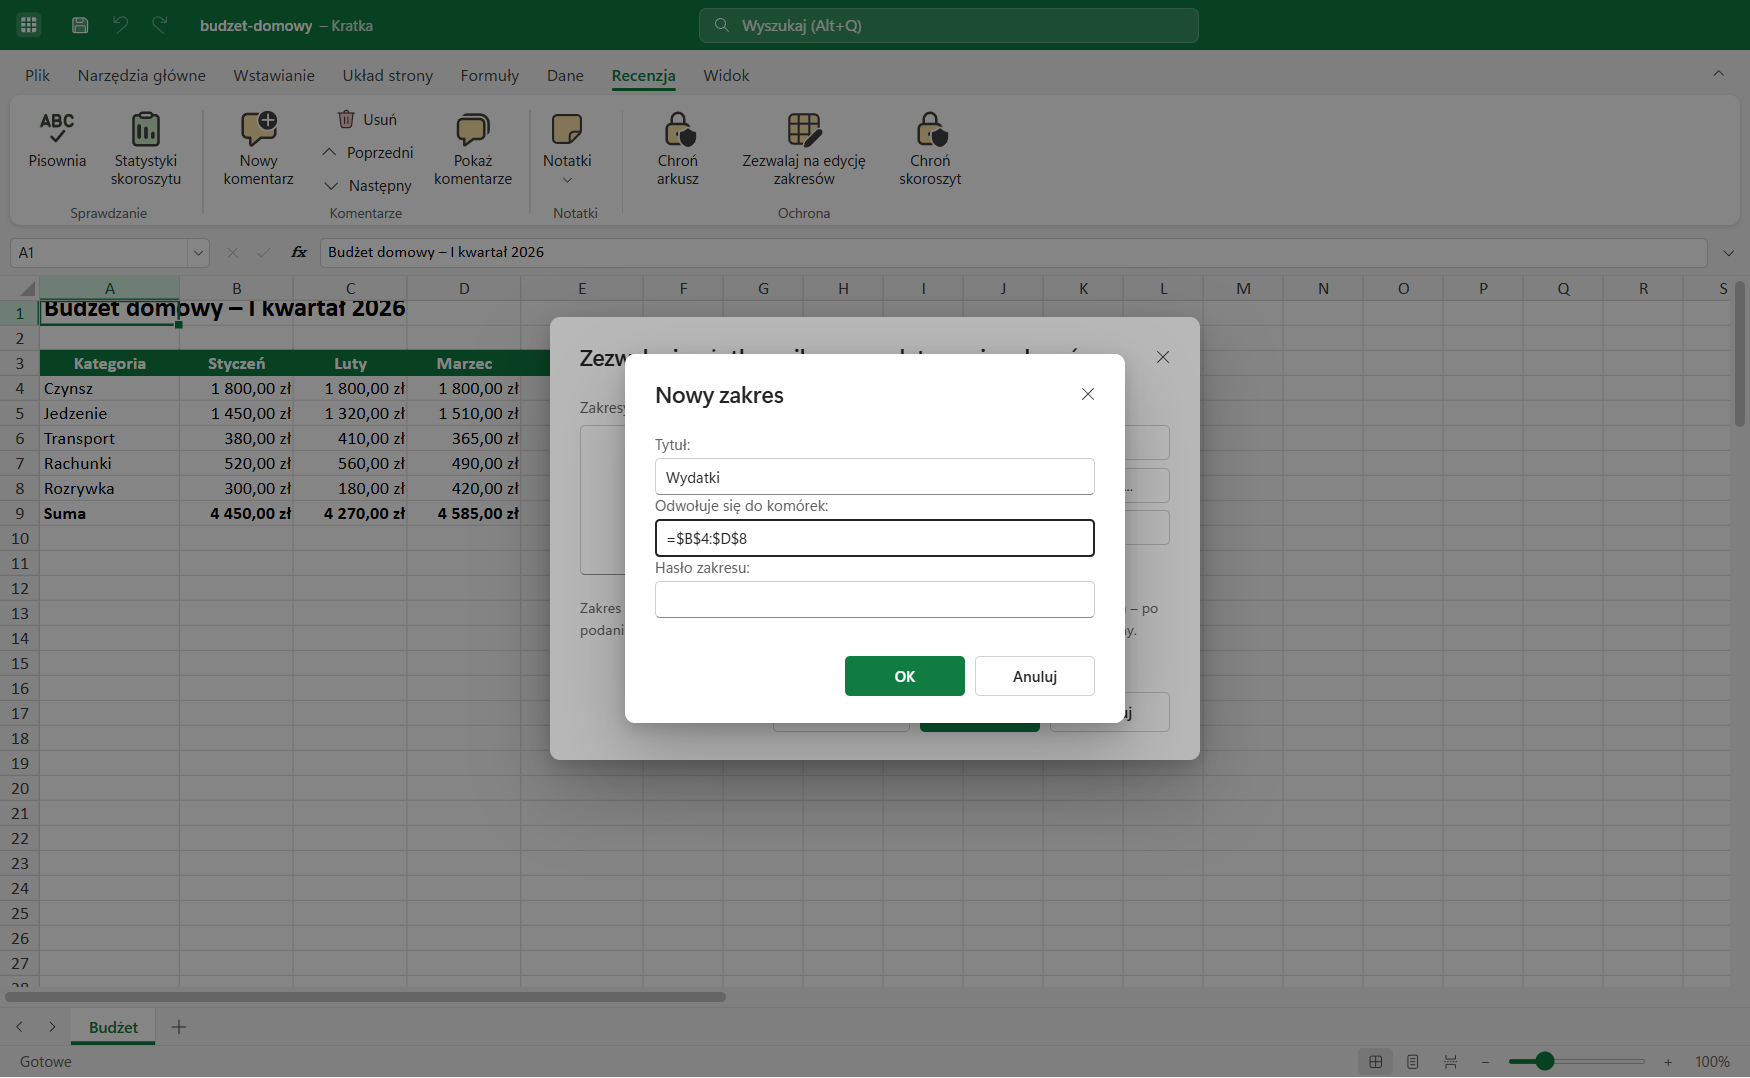Switch to Normal view in status bar
The height and width of the screenshot is (1078, 1750).
click(1376, 1061)
